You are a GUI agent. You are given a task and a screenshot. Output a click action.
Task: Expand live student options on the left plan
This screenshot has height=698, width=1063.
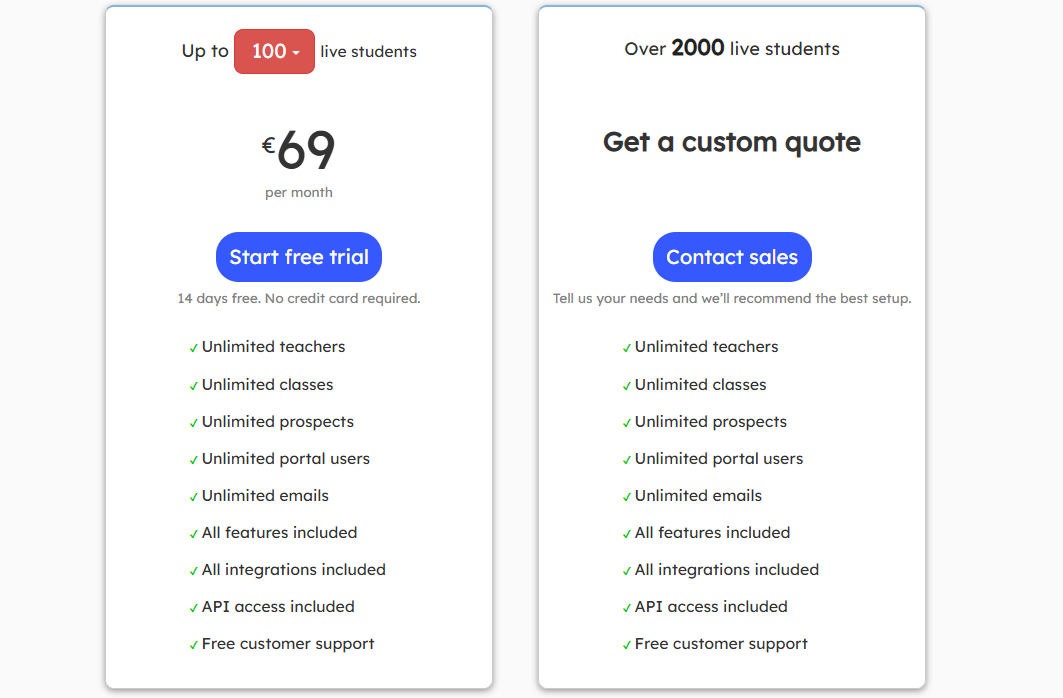[274, 51]
